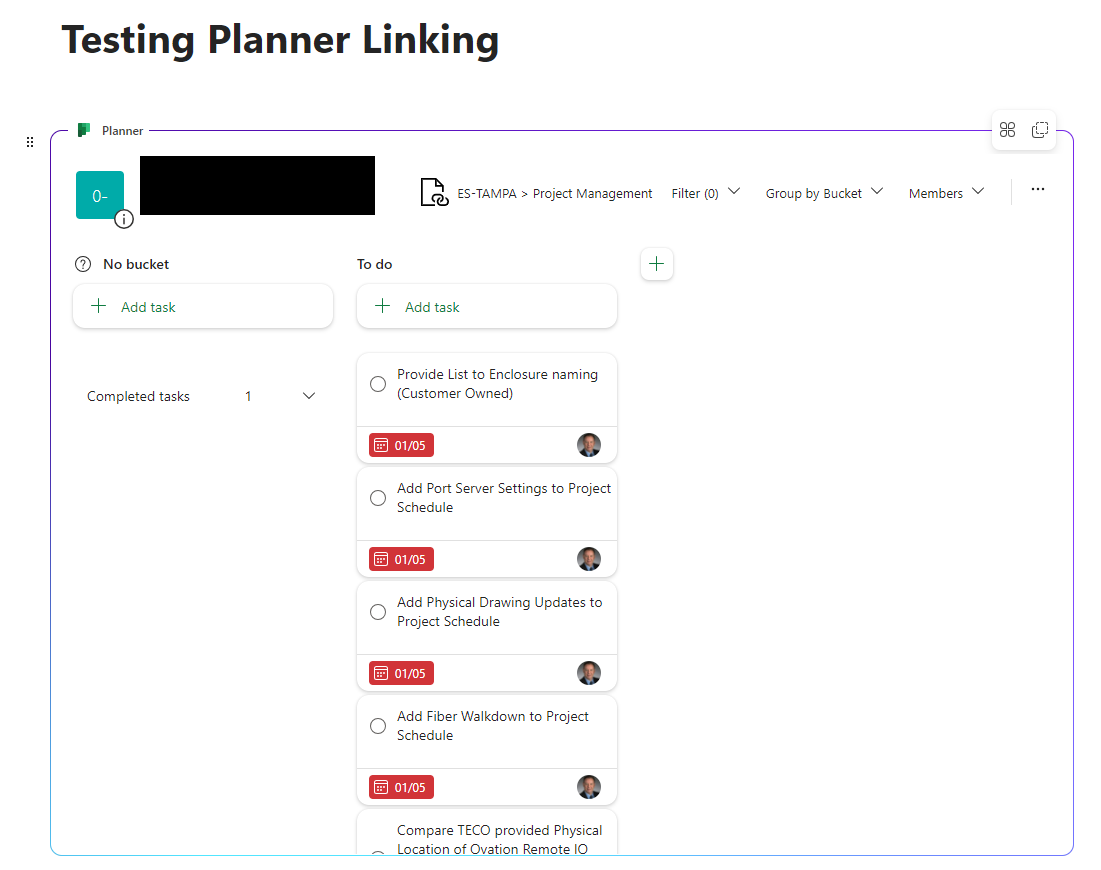Open the Members dropdown menu

[947, 192]
